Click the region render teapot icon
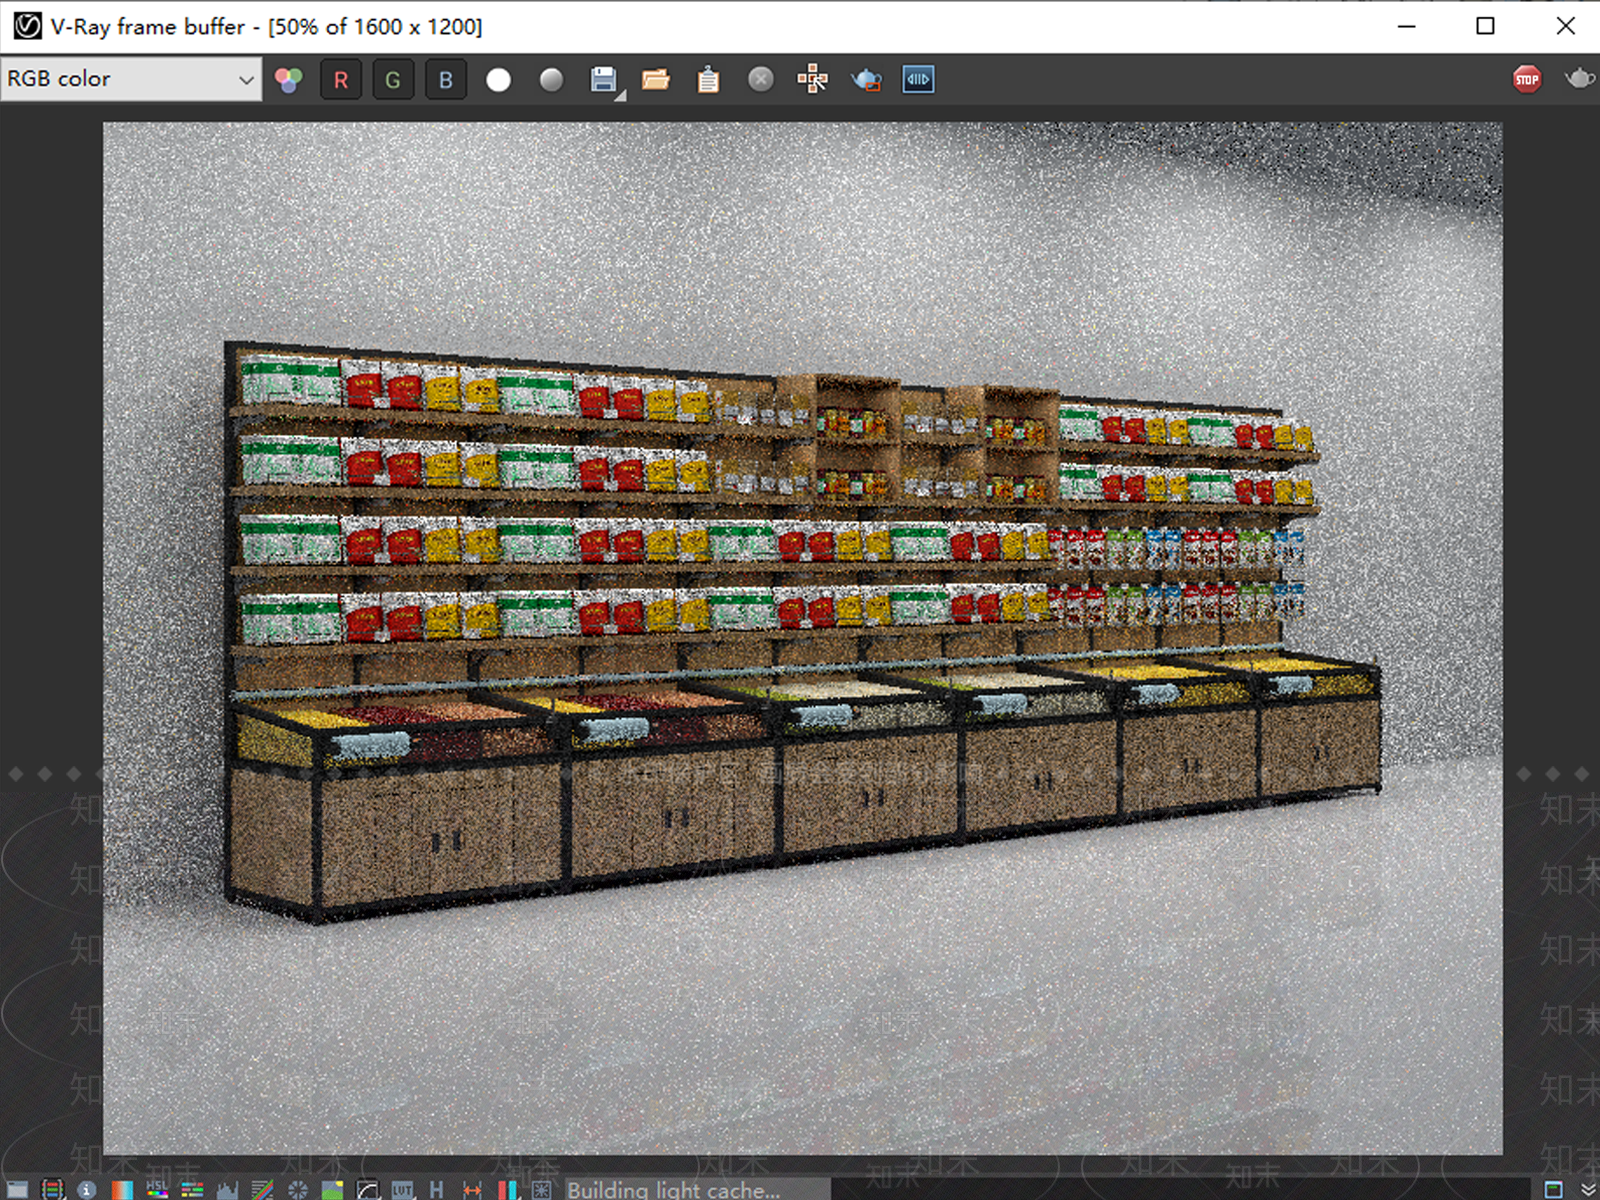This screenshot has width=1600, height=1200. 866,80
